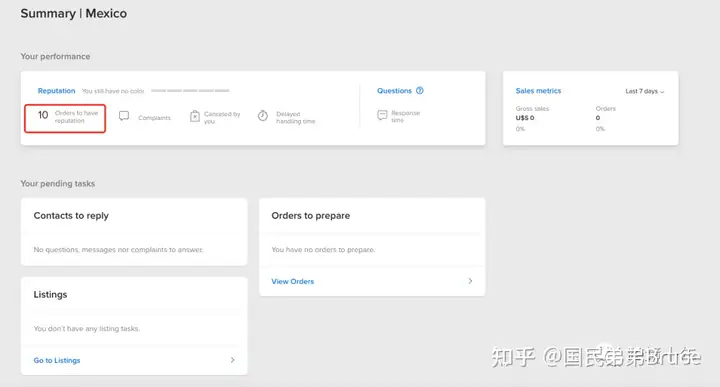Click 'You don't have any listing tasks.' text
Screen dimensions: 720x387
87,329
